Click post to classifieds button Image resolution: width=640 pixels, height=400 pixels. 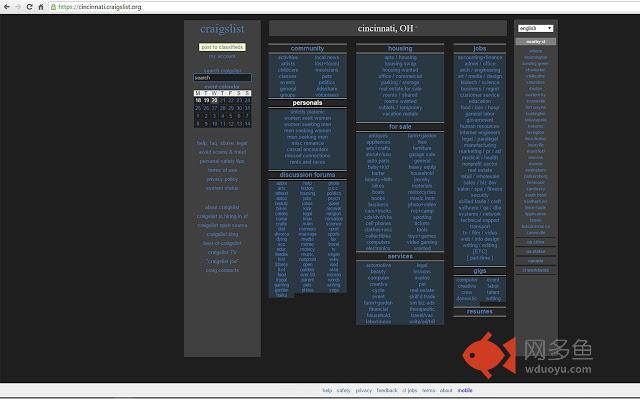coord(222,47)
